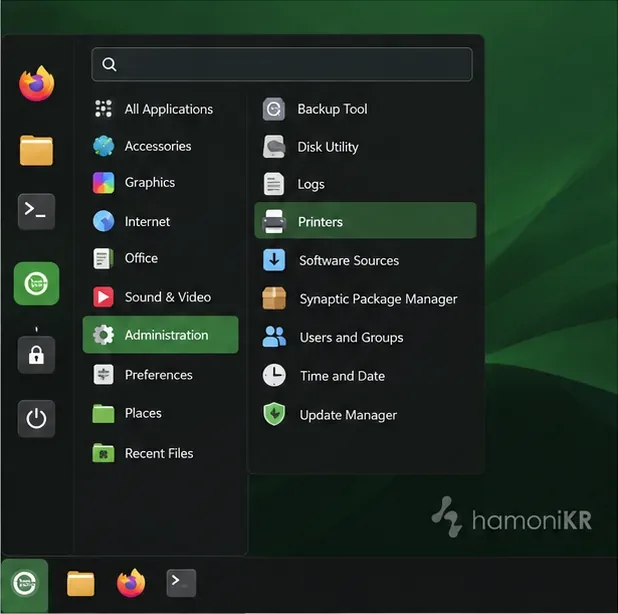
Task: Click the Office document icon
Action: (x=103, y=258)
